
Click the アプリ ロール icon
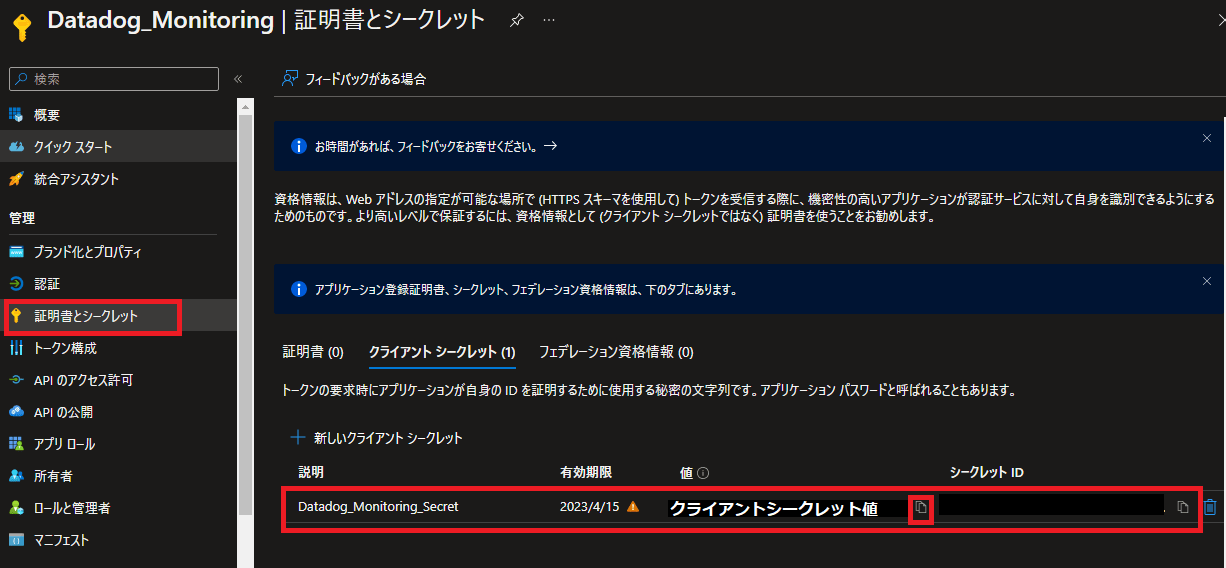pyautogui.click(x=15, y=444)
